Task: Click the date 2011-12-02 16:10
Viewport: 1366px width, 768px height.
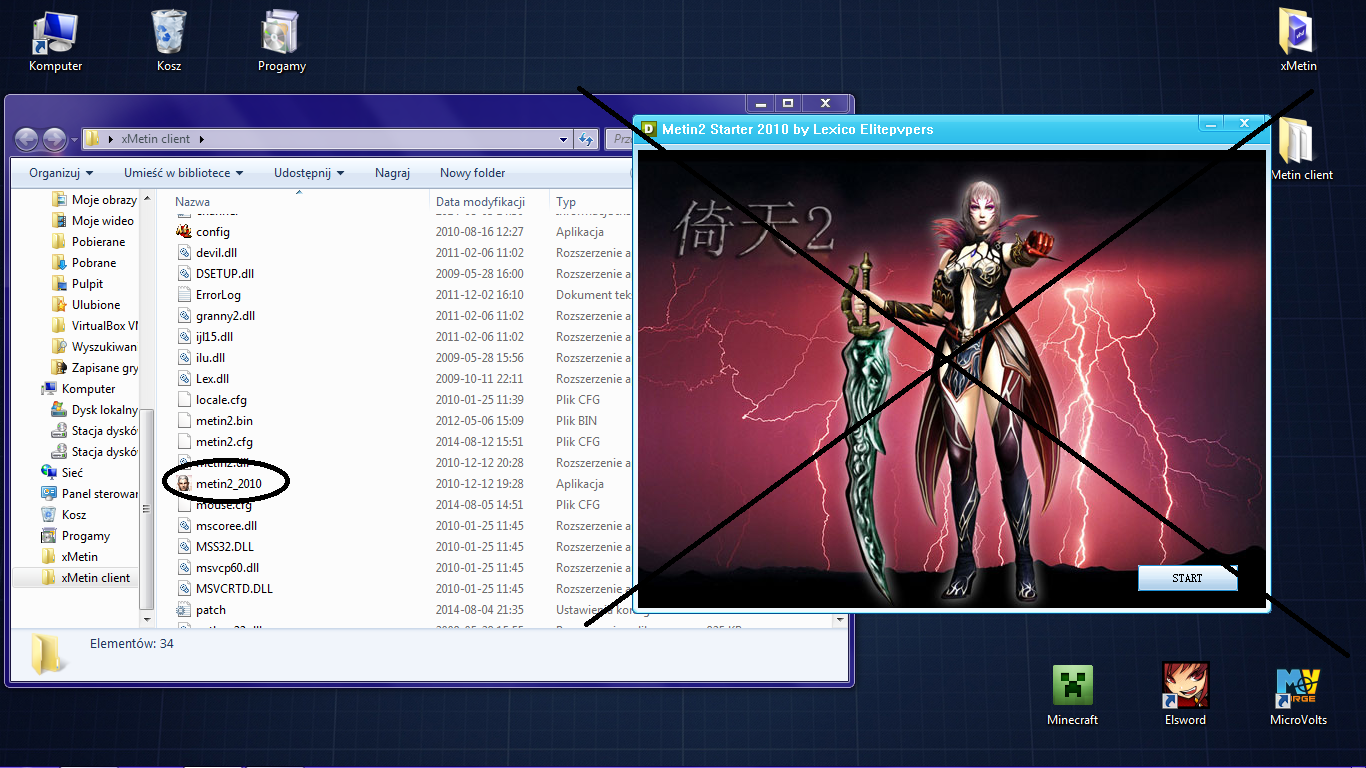Action: point(479,295)
